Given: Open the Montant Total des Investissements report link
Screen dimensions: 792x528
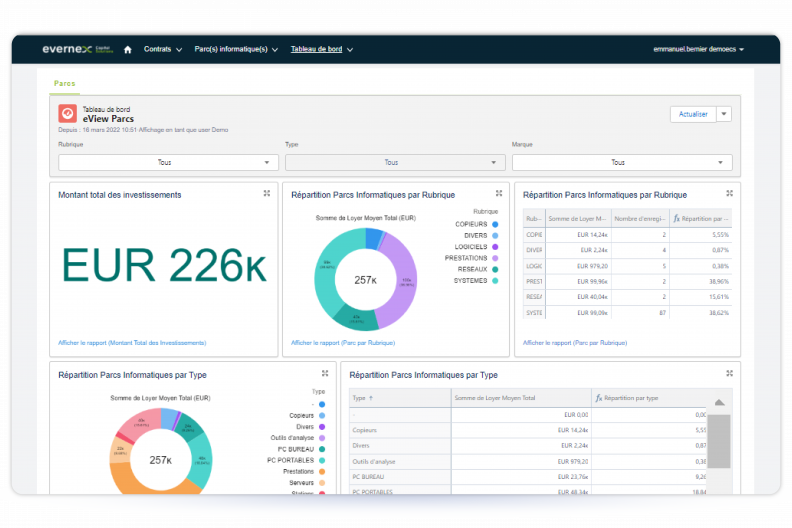Looking at the screenshot, I should [x=132, y=343].
